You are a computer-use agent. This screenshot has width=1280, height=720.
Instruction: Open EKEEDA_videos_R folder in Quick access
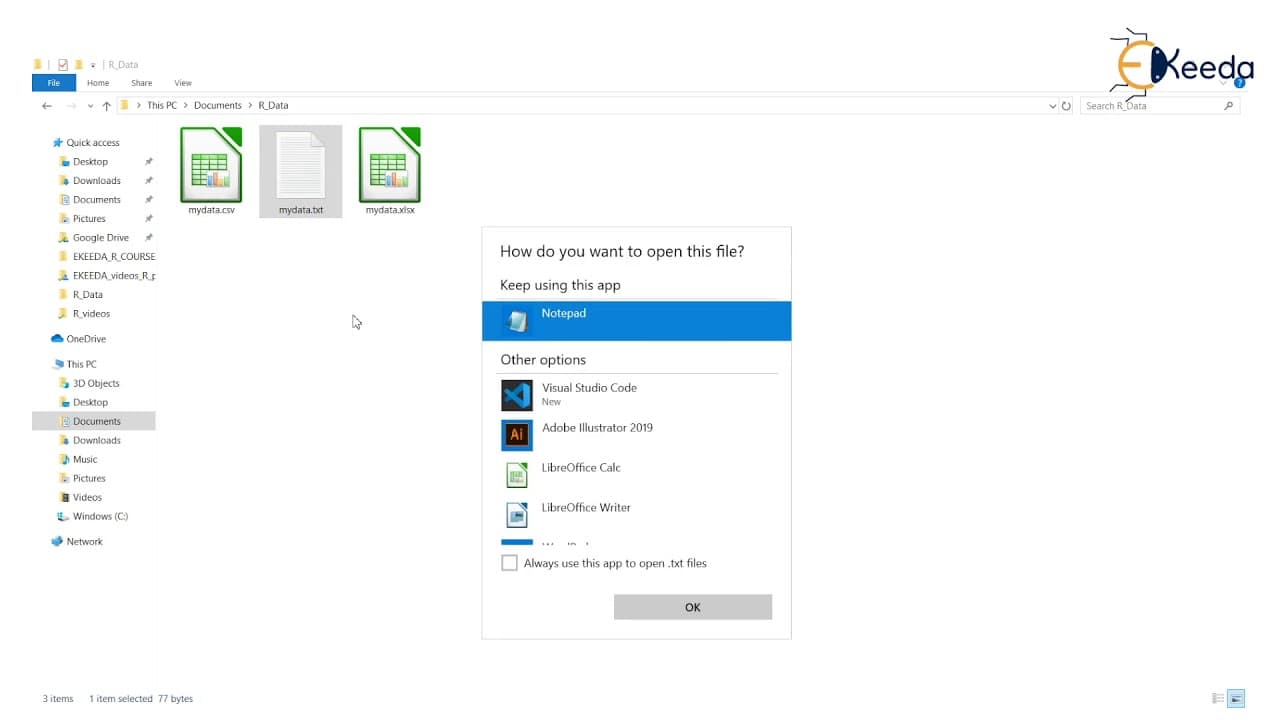106,276
